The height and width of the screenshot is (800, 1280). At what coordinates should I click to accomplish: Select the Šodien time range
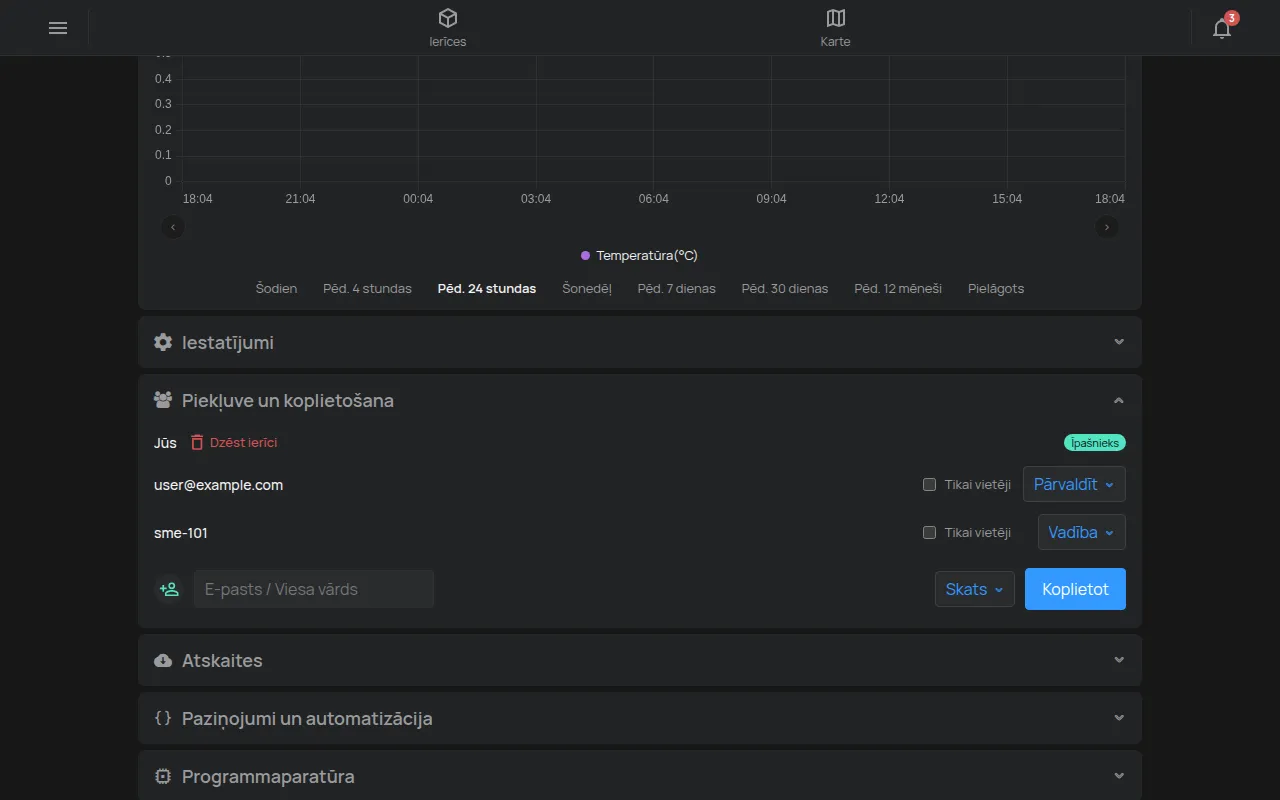pos(276,289)
